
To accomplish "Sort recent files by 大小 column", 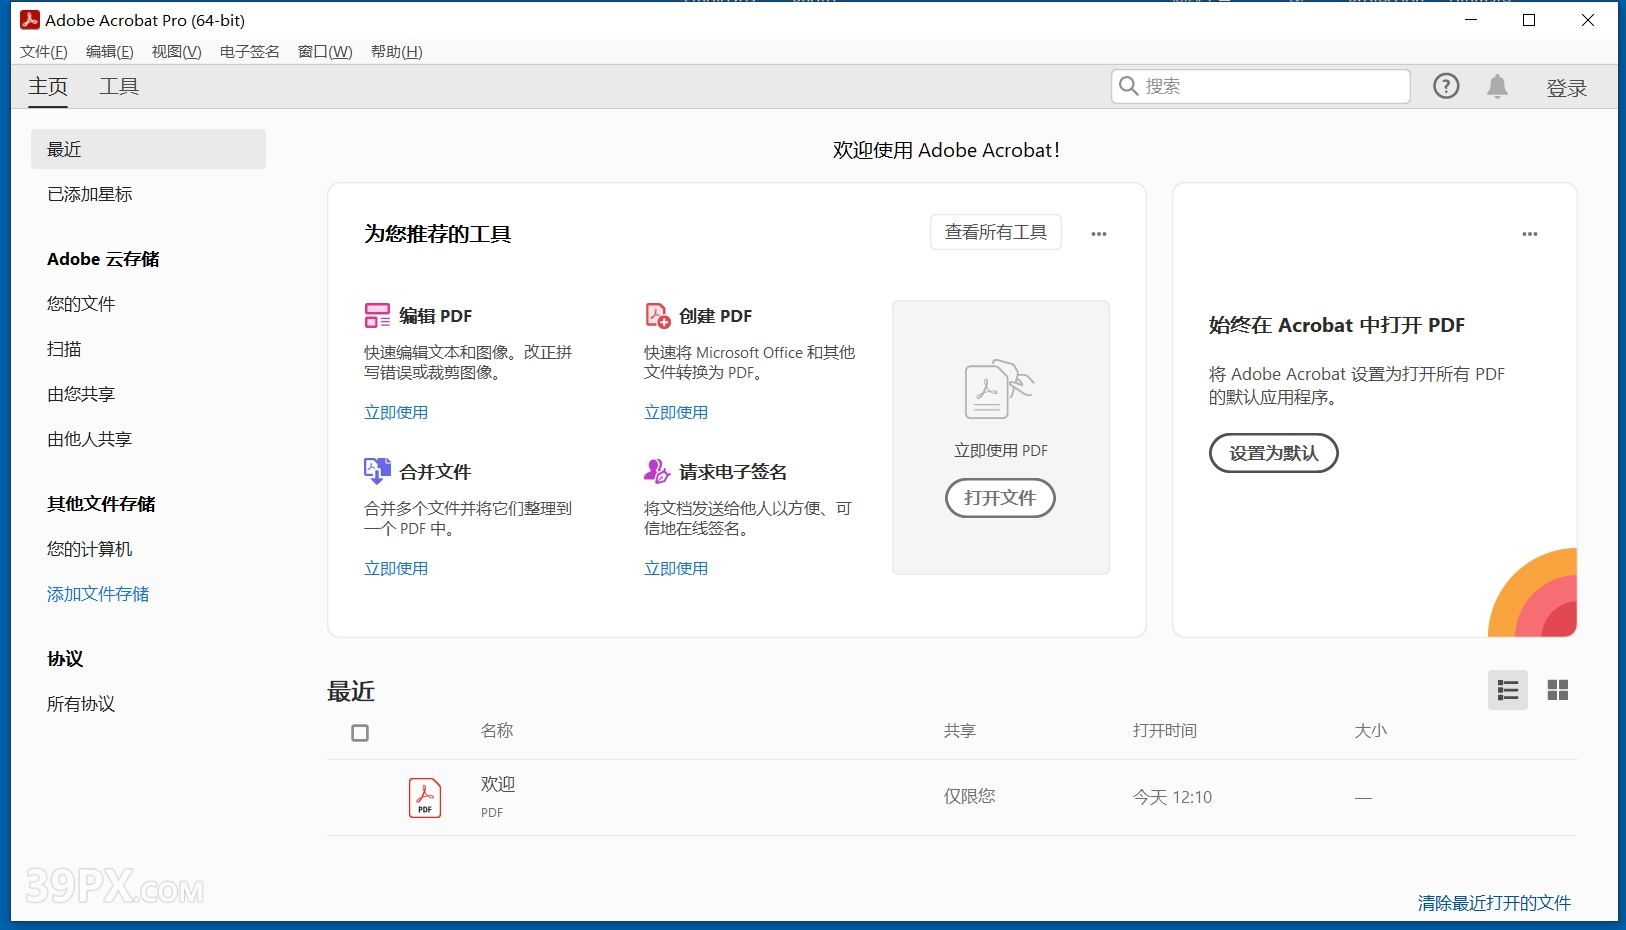I will (1371, 731).
